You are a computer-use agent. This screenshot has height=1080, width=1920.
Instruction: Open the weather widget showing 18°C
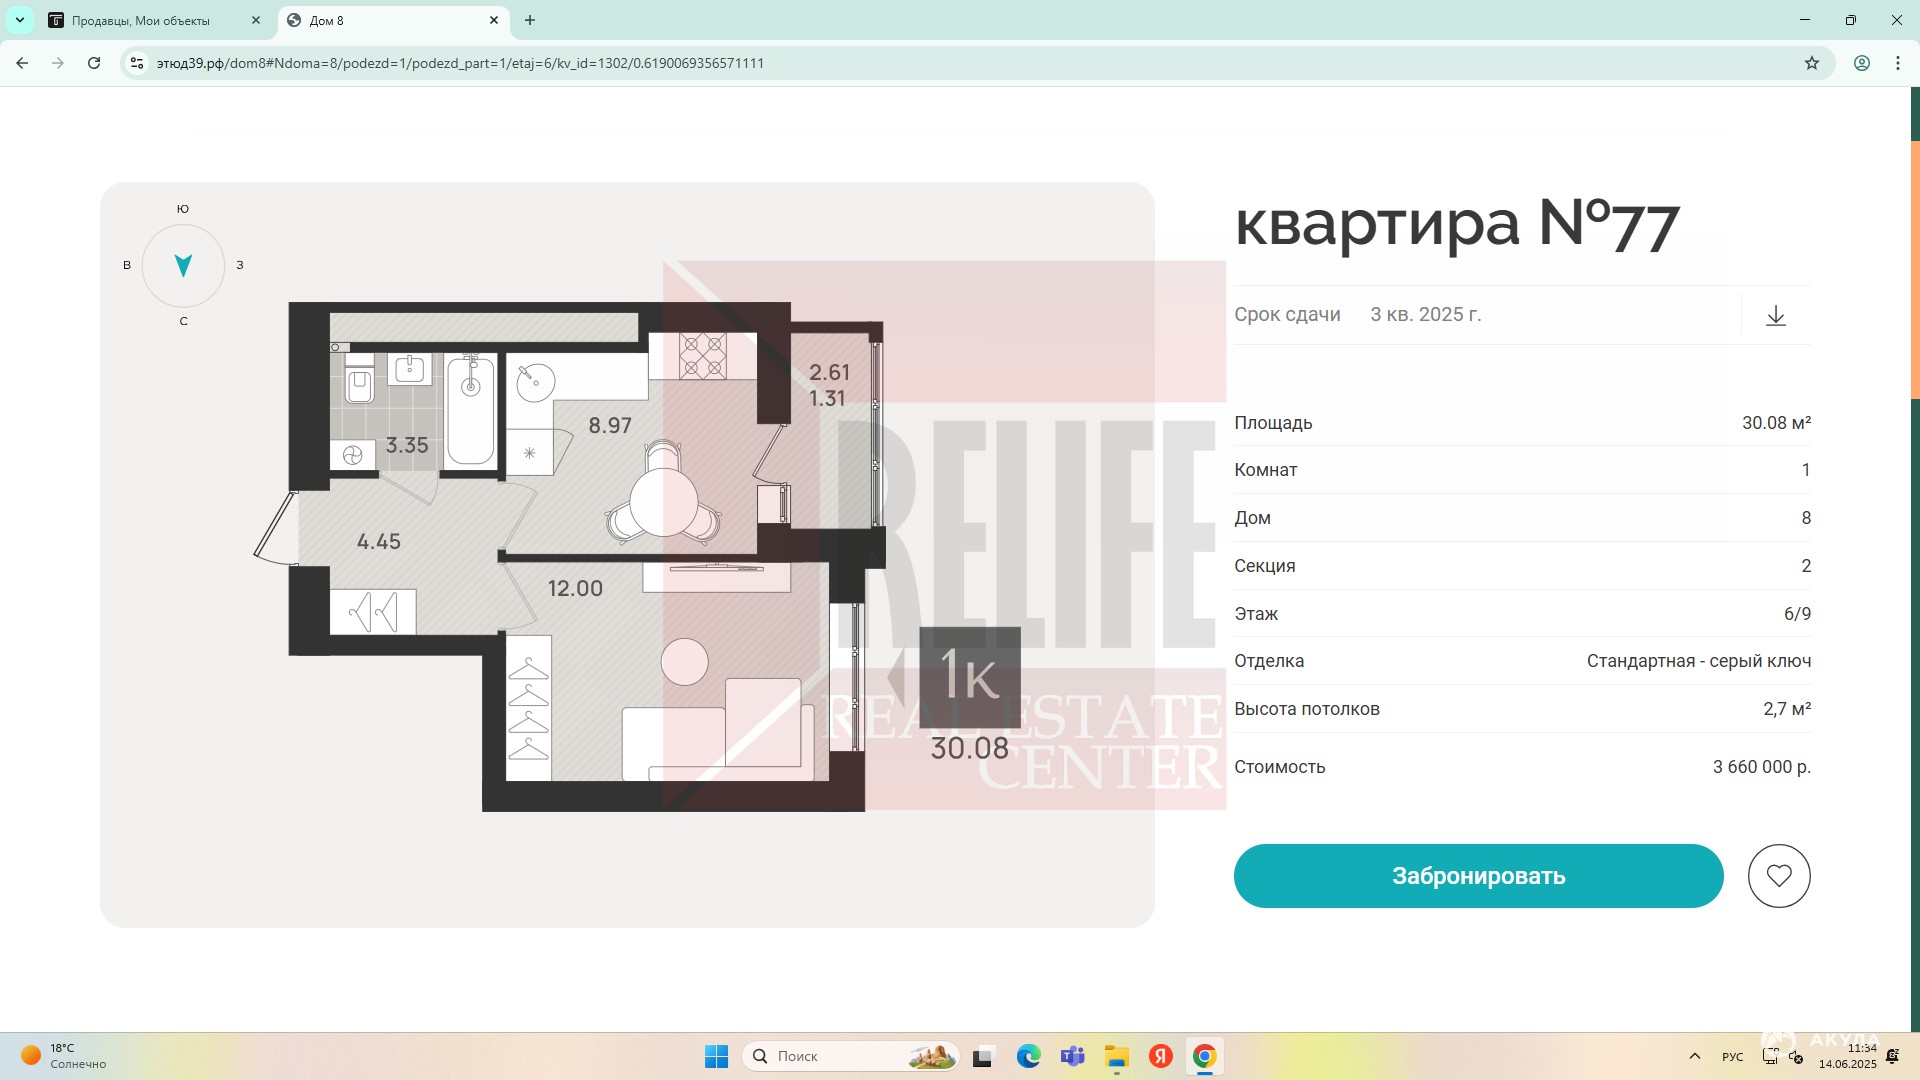click(64, 1056)
